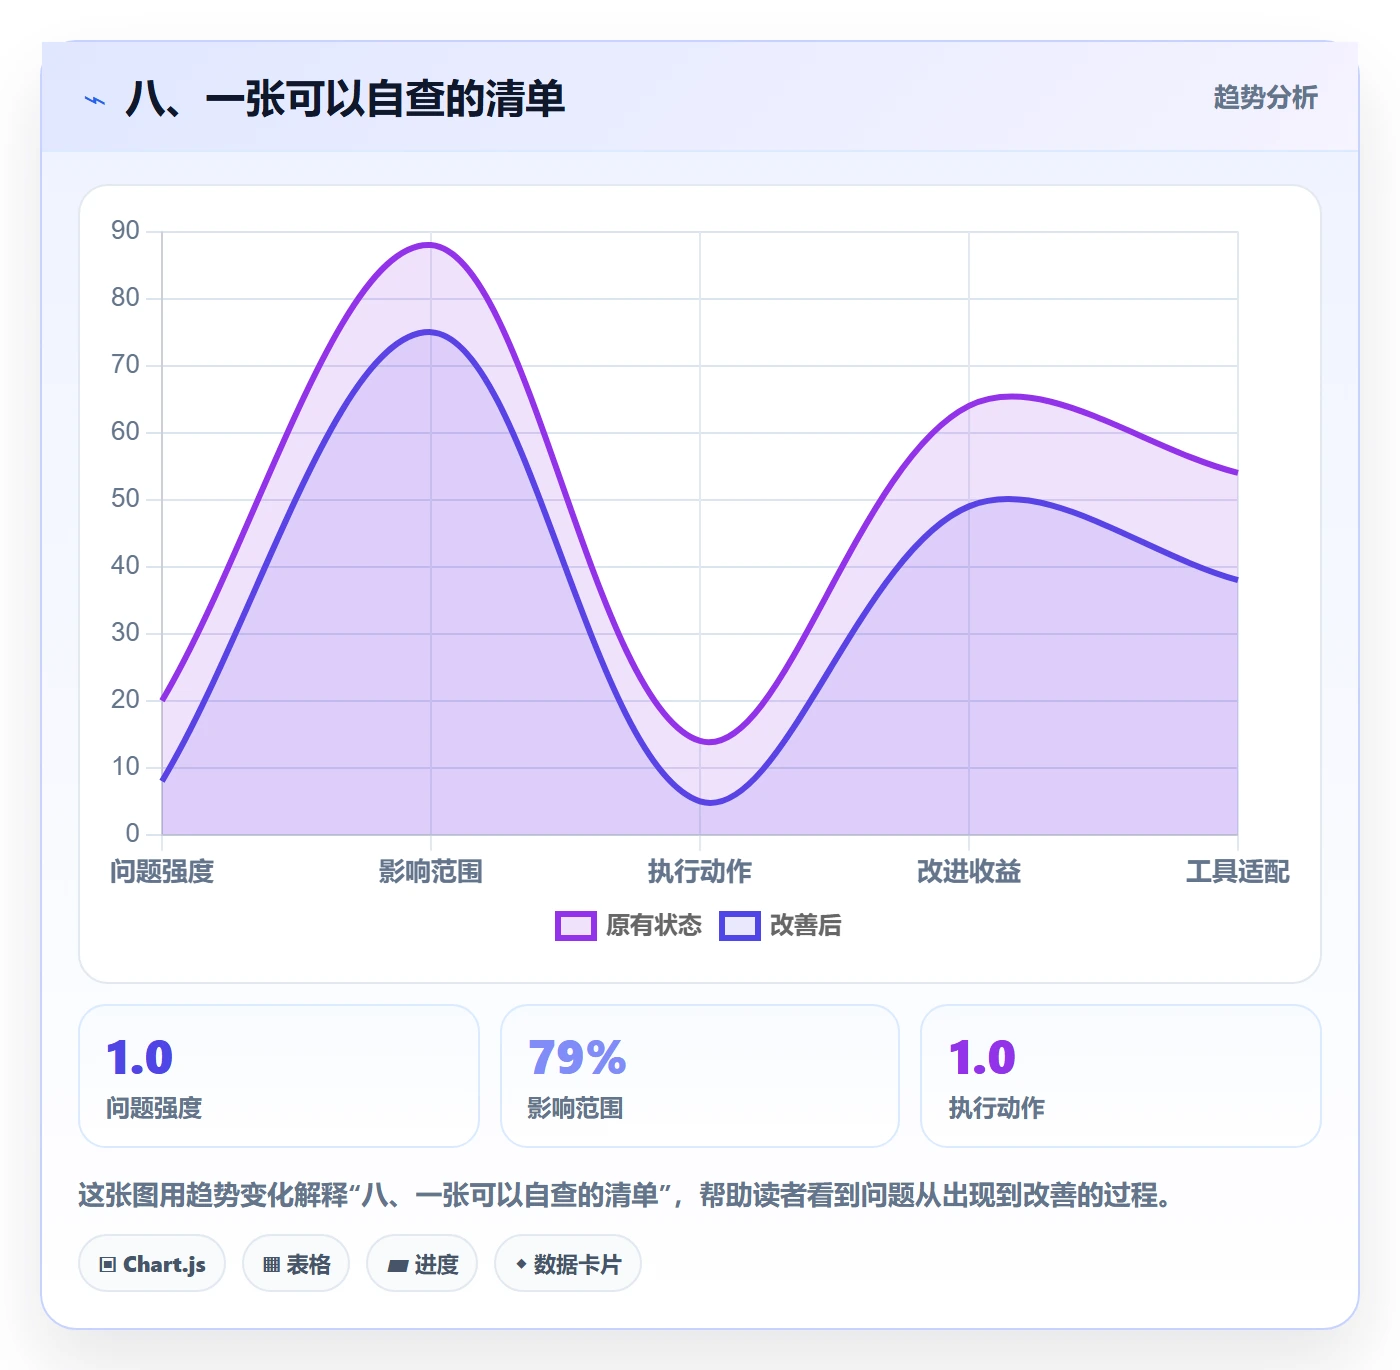Click the bar icon inside 进度 tag
The image size is (1400, 1370).
(398, 1266)
